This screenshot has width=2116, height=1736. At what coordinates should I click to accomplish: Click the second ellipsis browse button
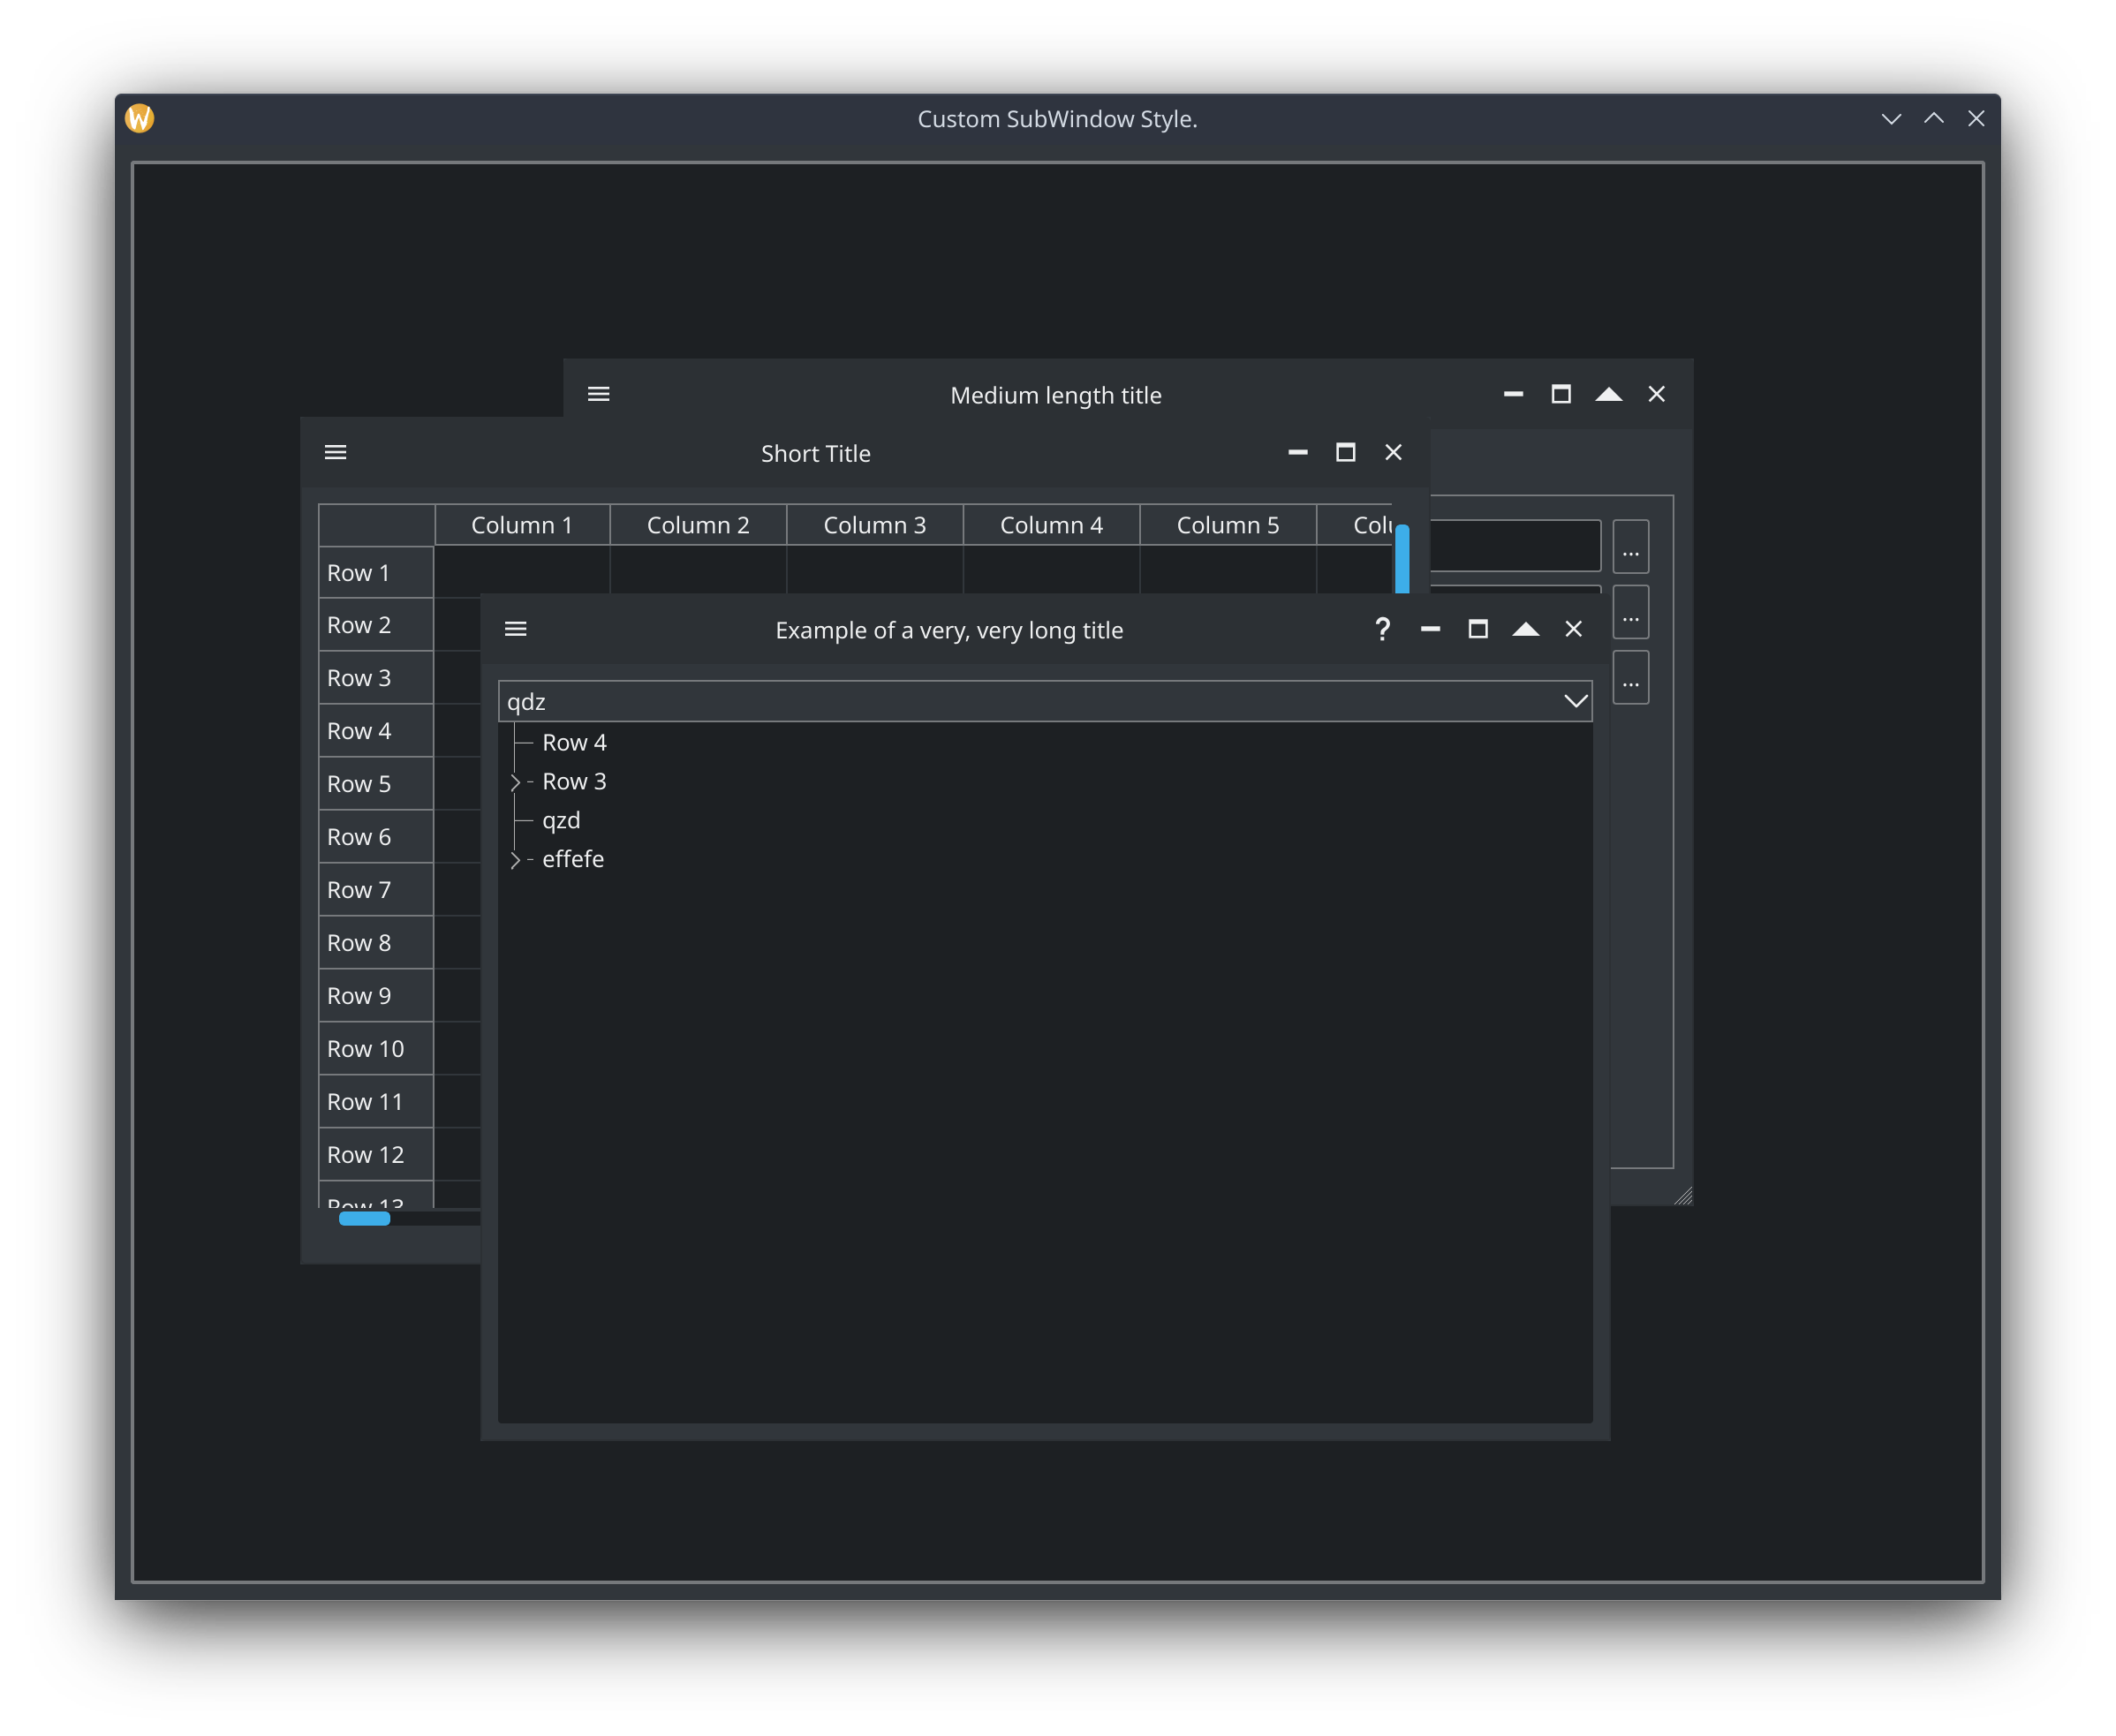[1630, 612]
